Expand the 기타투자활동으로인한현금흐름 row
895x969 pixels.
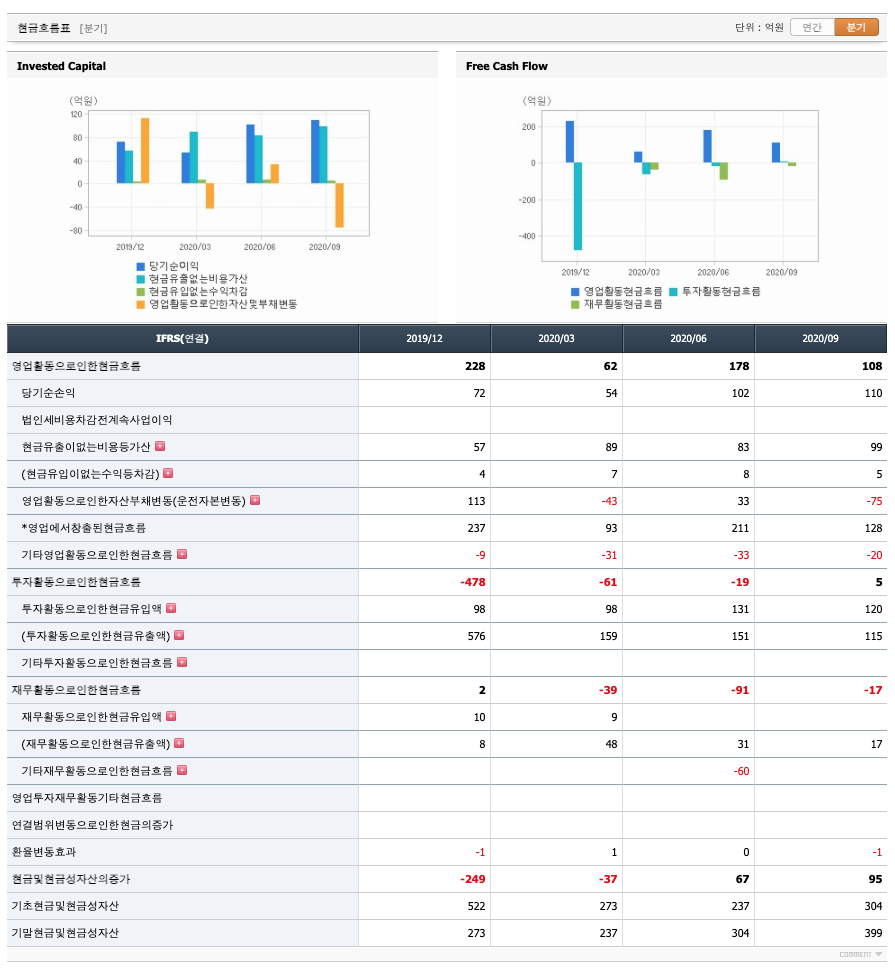point(182,662)
